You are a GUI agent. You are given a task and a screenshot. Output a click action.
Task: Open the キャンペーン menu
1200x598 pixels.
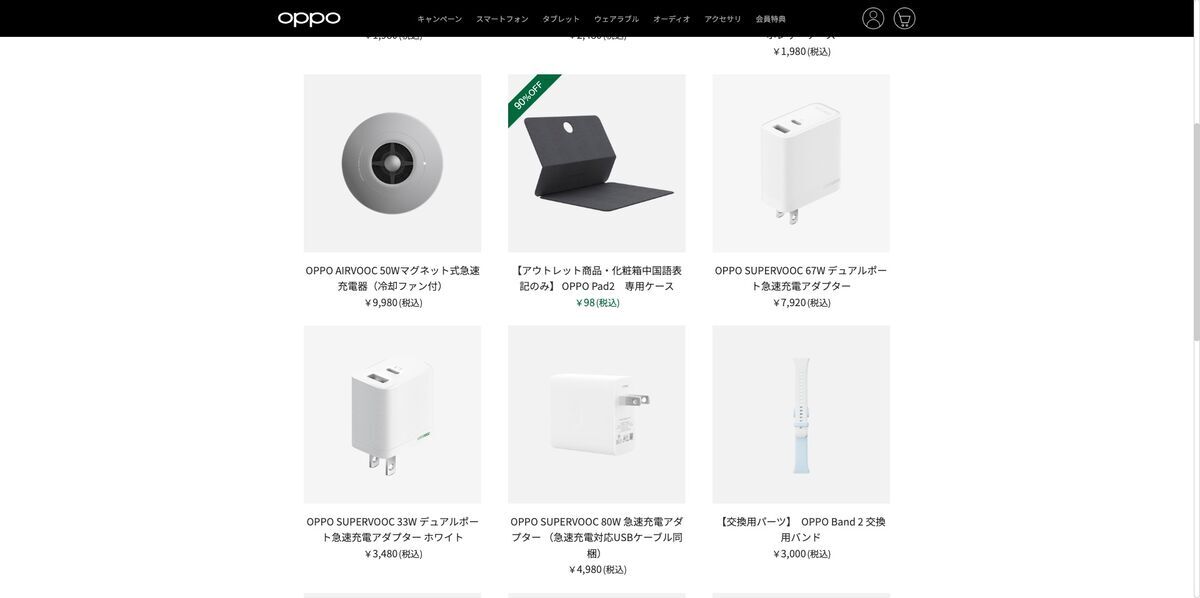[440, 19]
